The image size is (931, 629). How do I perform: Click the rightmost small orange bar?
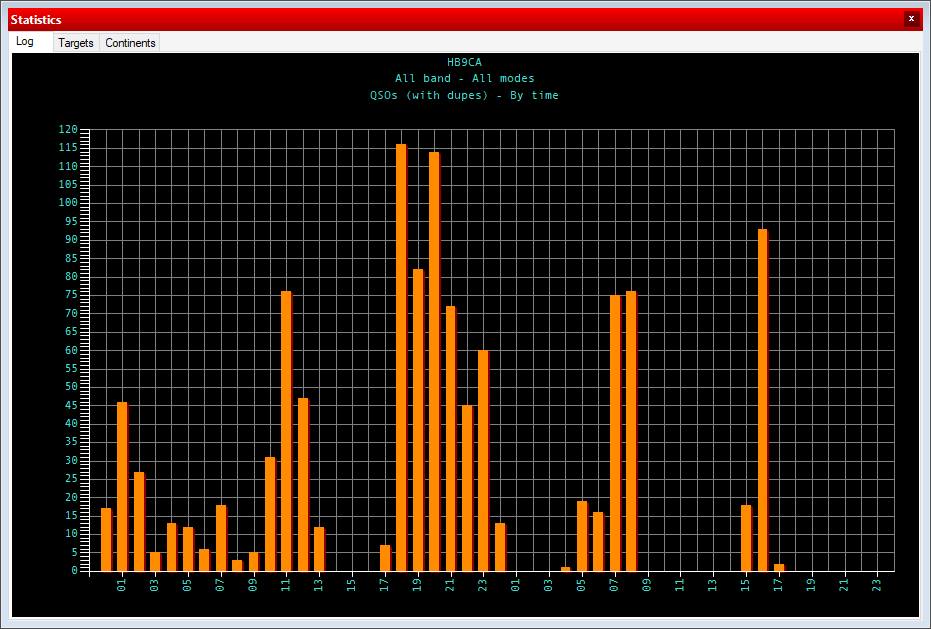779,567
